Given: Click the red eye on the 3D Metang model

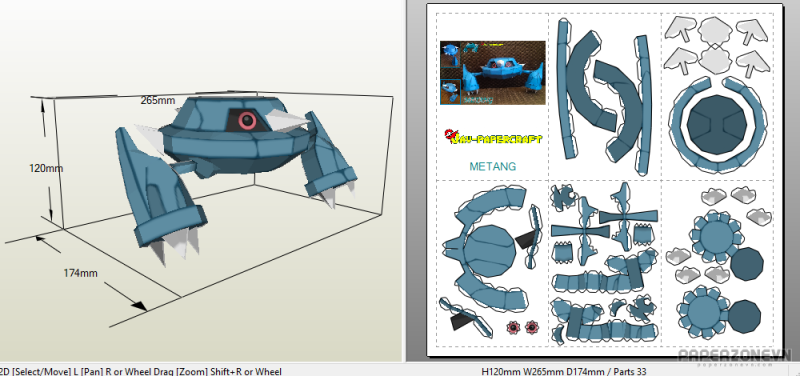Looking at the screenshot, I should 247,120.
